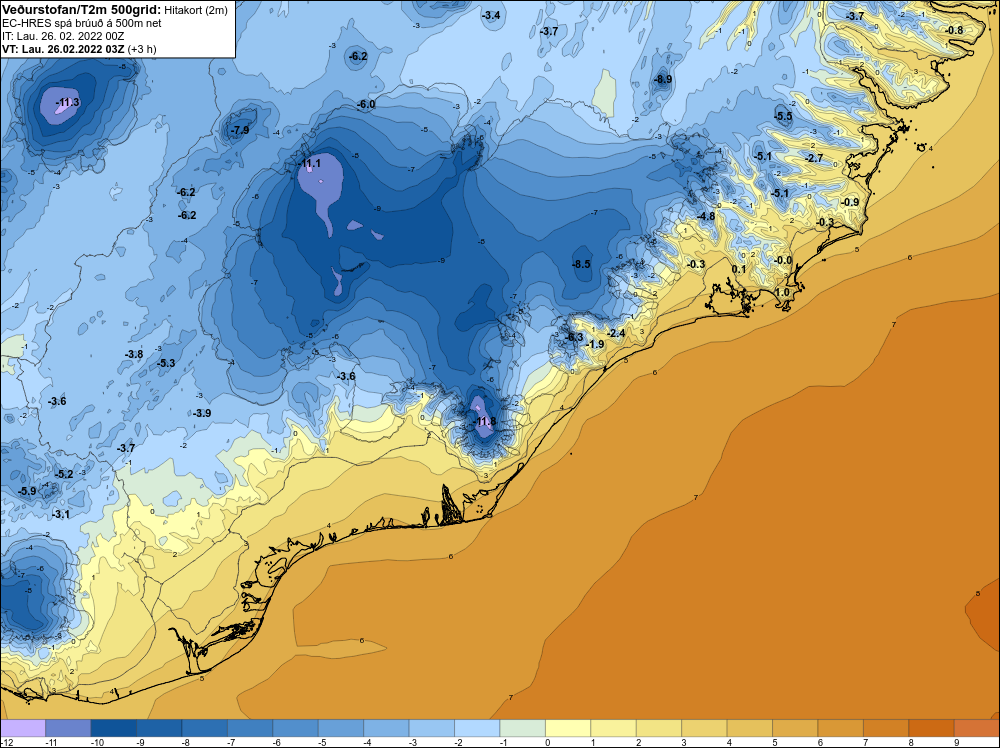Click the -0.9 temperature label
Viewport: 1000px width, 748px height.
[x=849, y=202]
